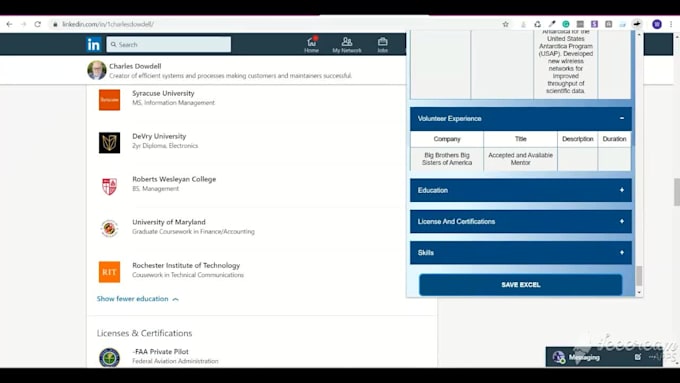Collapse list with Show fewer education
Screen dimensions: 680x383
point(137,299)
